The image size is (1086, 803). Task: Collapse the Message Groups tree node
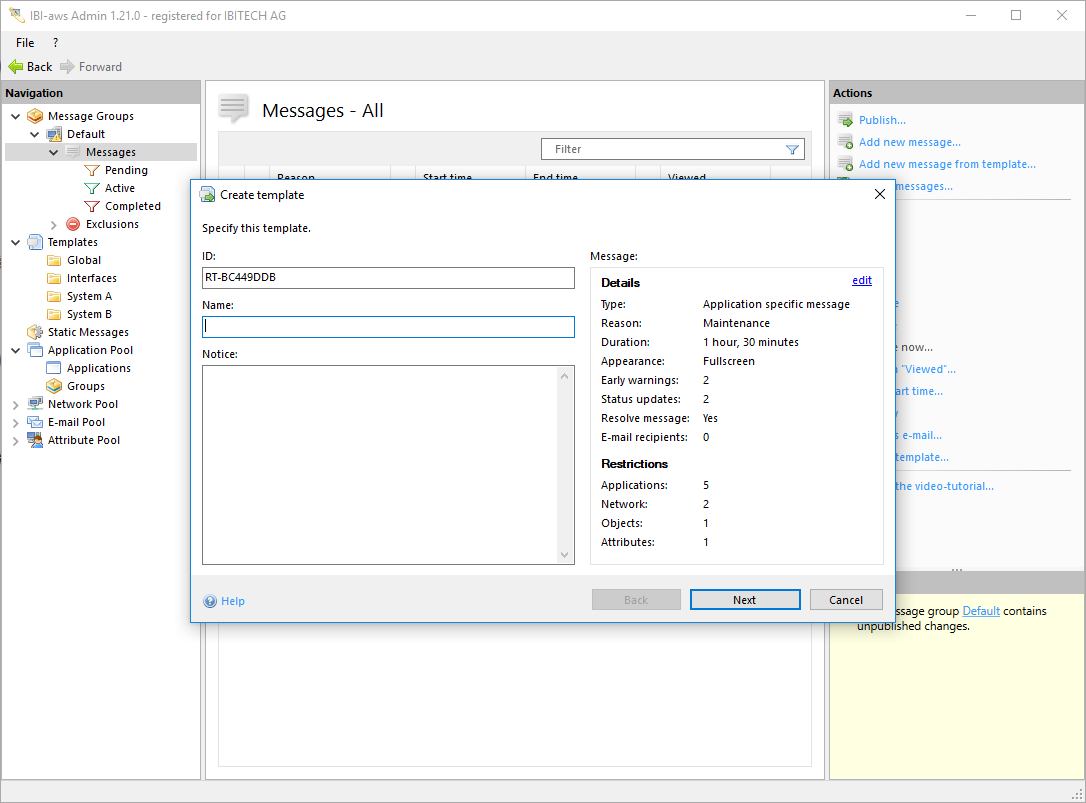(16, 116)
